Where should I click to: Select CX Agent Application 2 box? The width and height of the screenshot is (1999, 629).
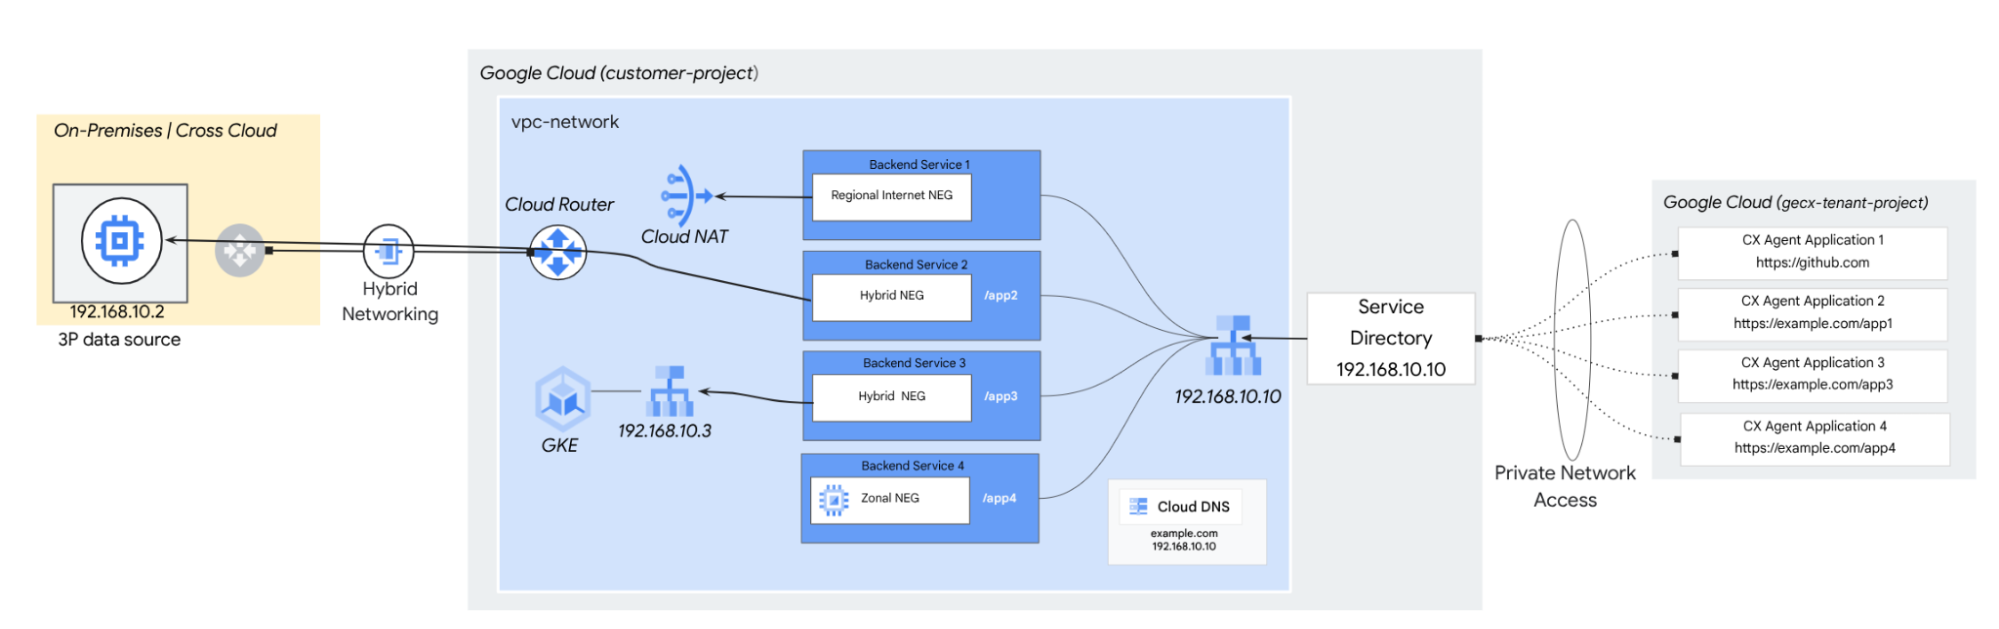tap(1813, 314)
